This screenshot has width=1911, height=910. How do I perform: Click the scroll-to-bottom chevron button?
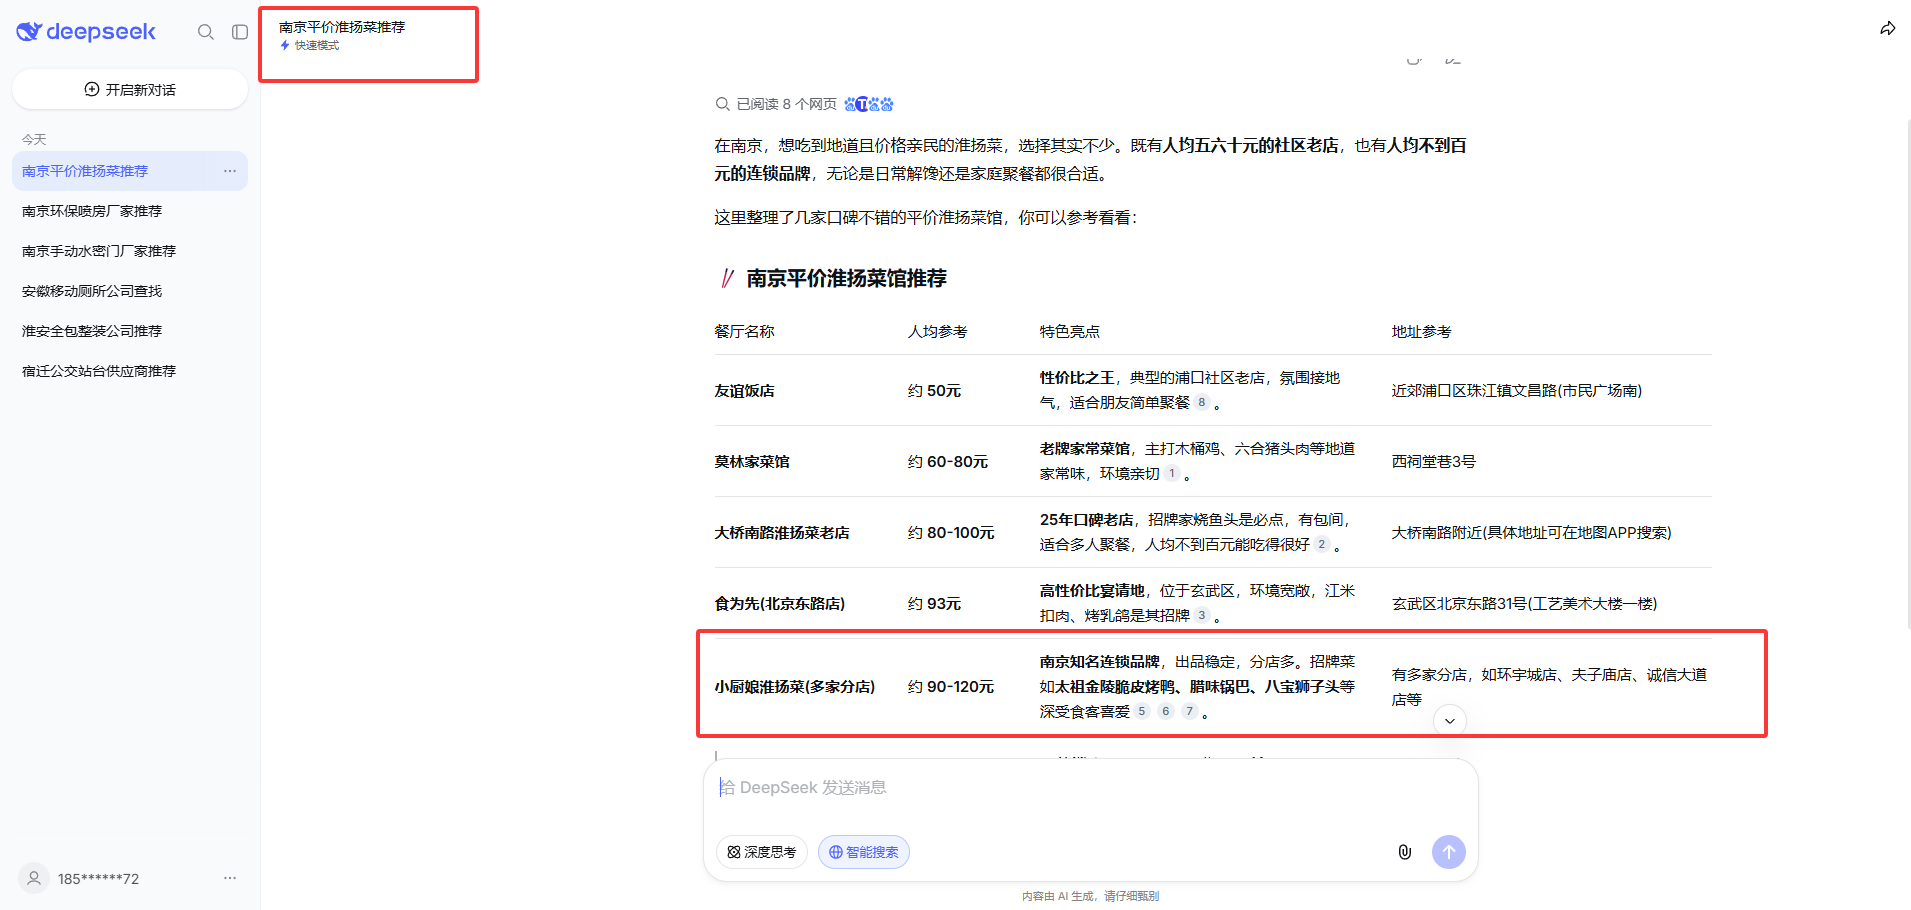(x=1450, y=721)
